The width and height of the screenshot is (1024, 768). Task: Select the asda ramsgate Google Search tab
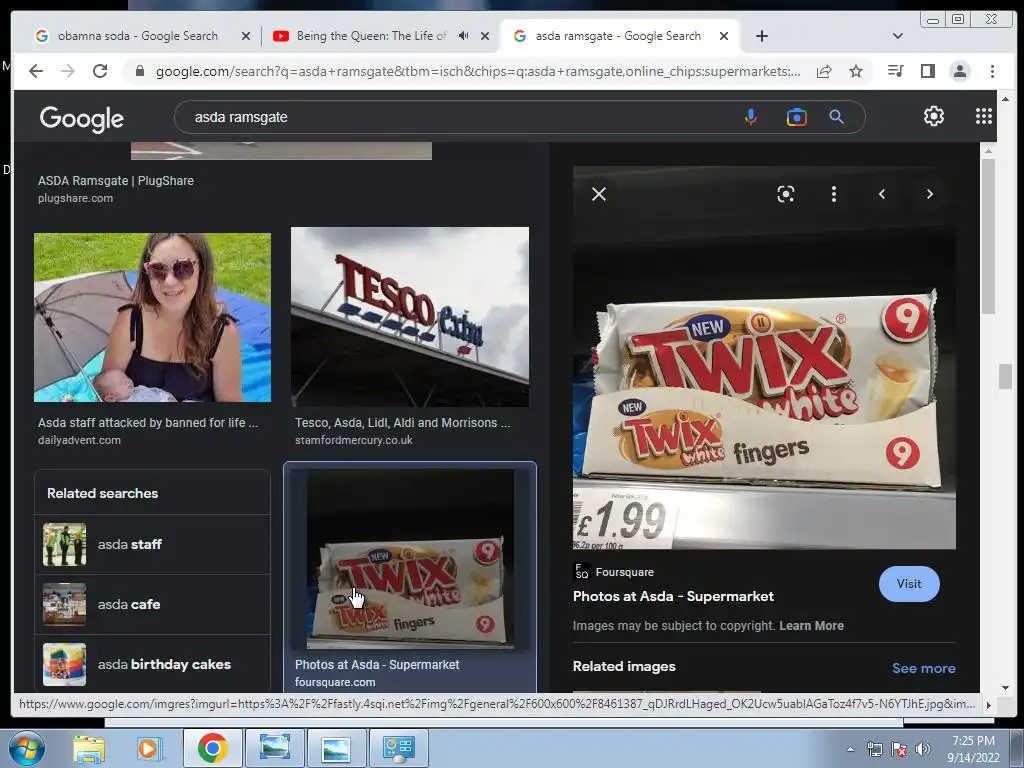617,36
